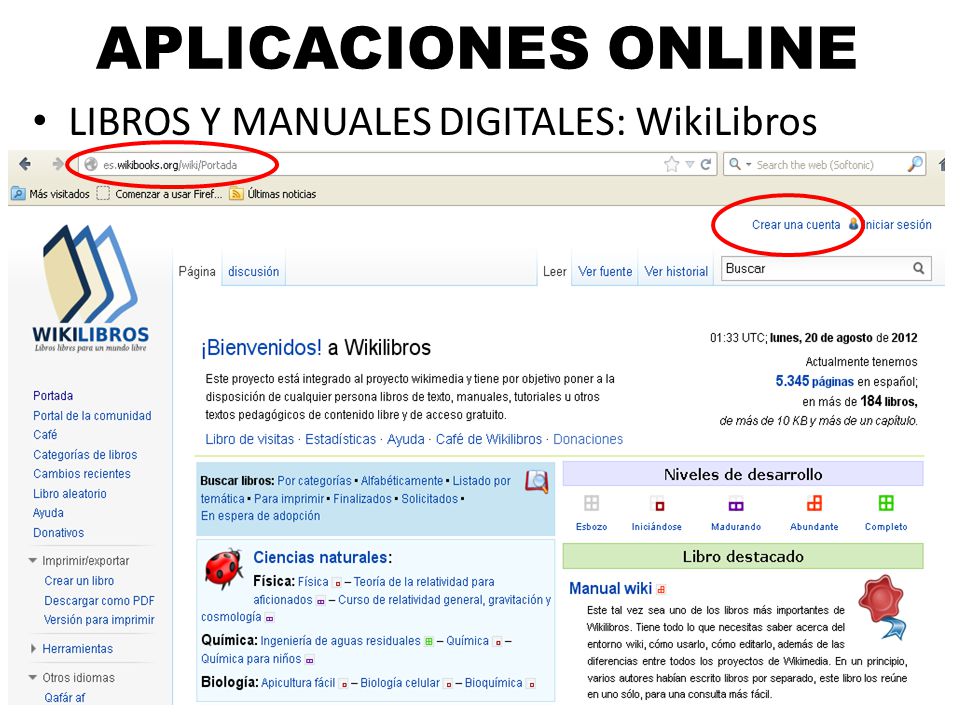Open En espera de adopción link
960x720 pixels.
(260, 516)
